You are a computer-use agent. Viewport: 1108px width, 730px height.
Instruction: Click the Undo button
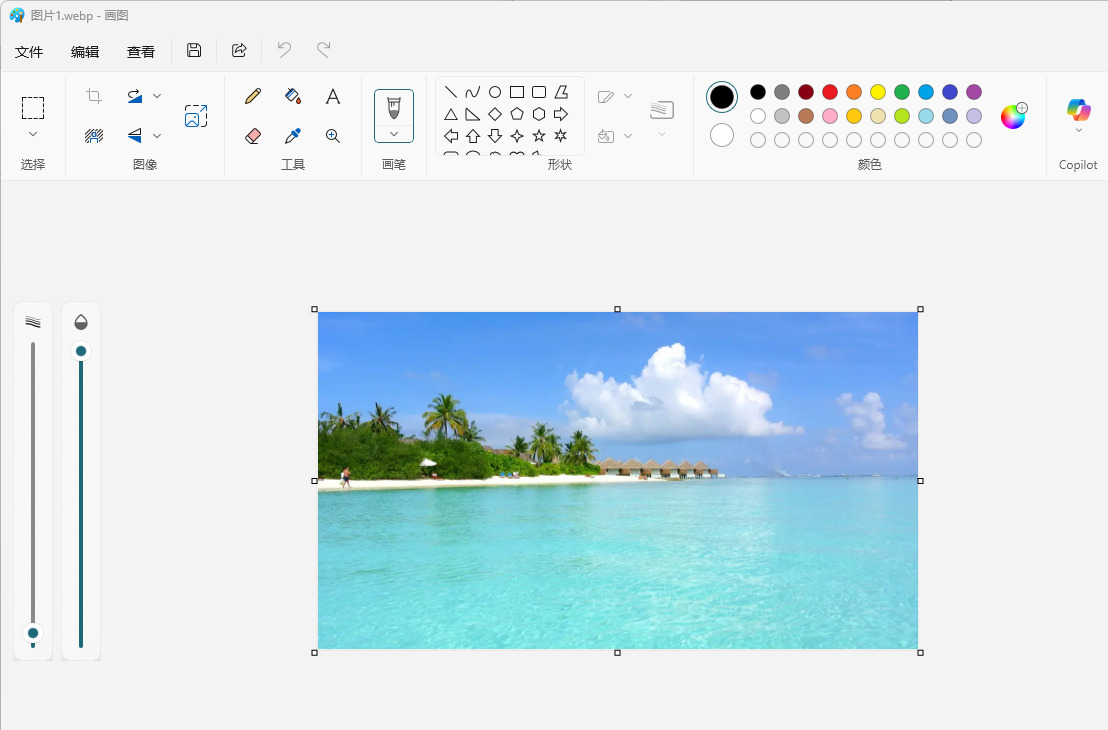click(x=284, y=50)
